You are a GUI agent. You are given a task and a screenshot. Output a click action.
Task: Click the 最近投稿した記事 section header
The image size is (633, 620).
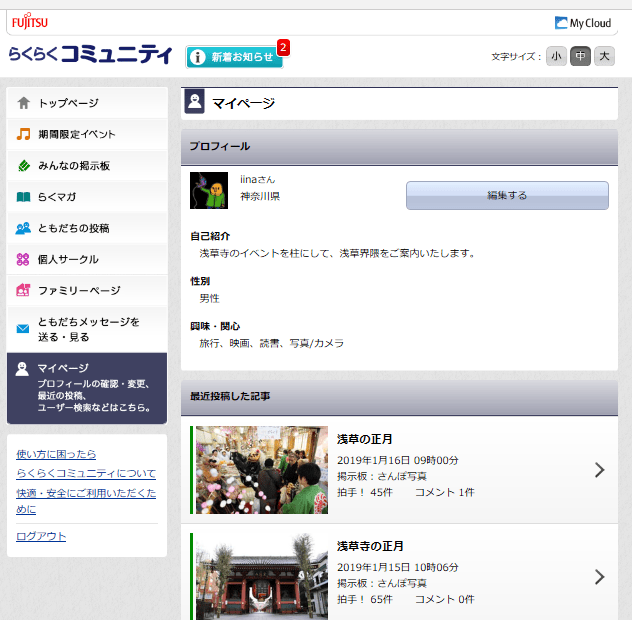click(399, 397)
